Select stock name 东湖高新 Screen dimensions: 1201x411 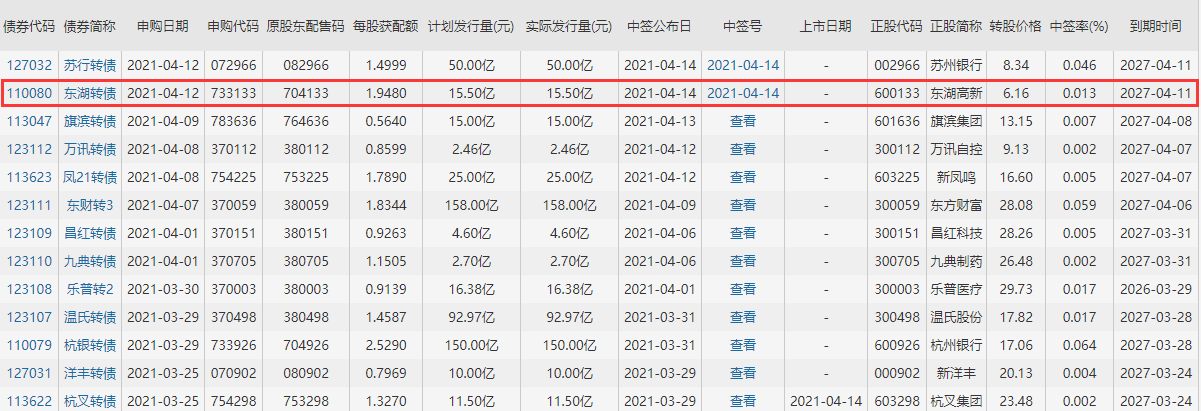coord(956,93)
